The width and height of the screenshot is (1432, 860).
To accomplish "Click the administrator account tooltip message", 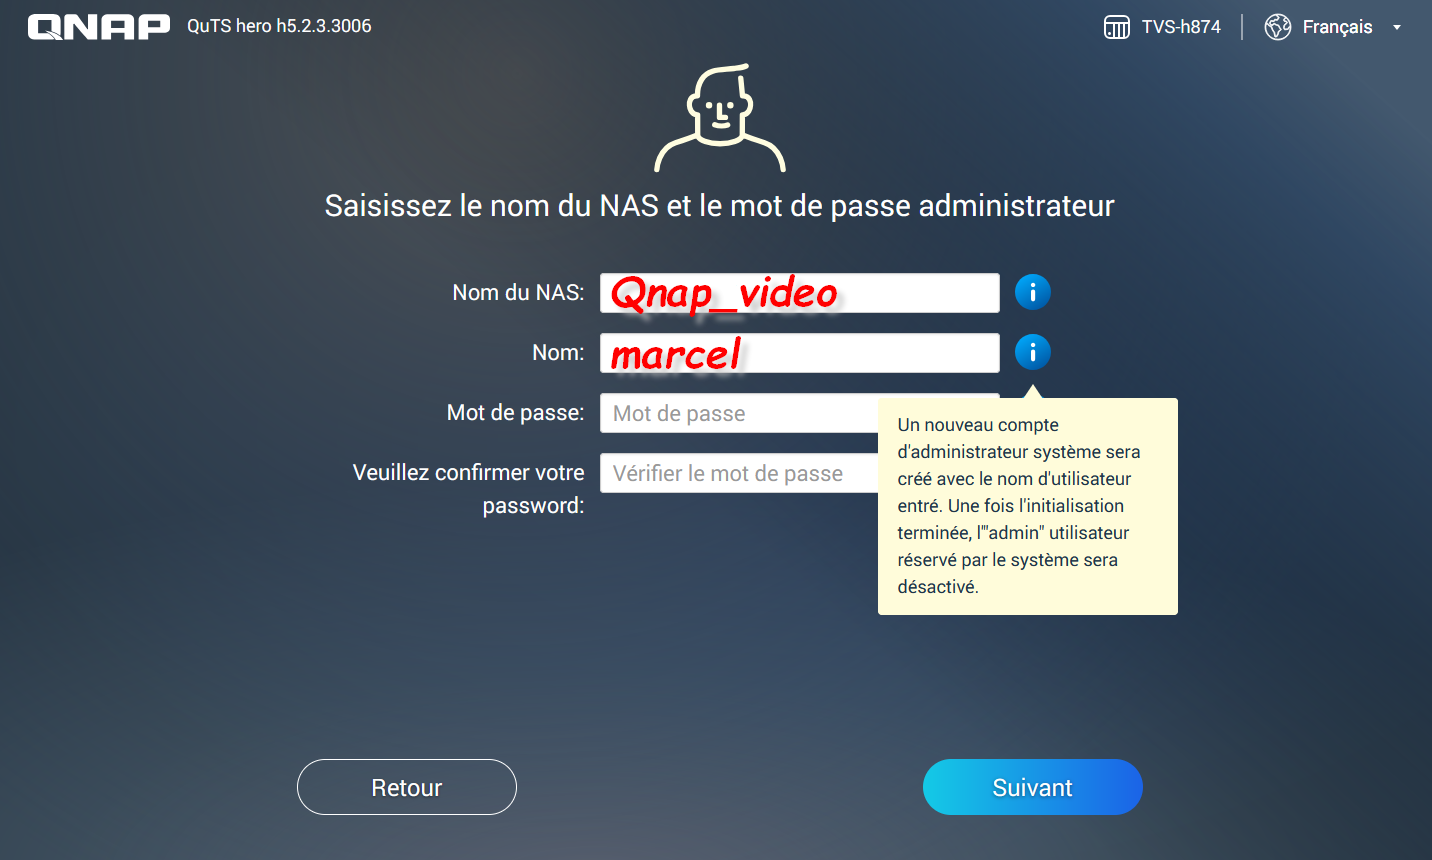I will click(x=1027, y=506).
